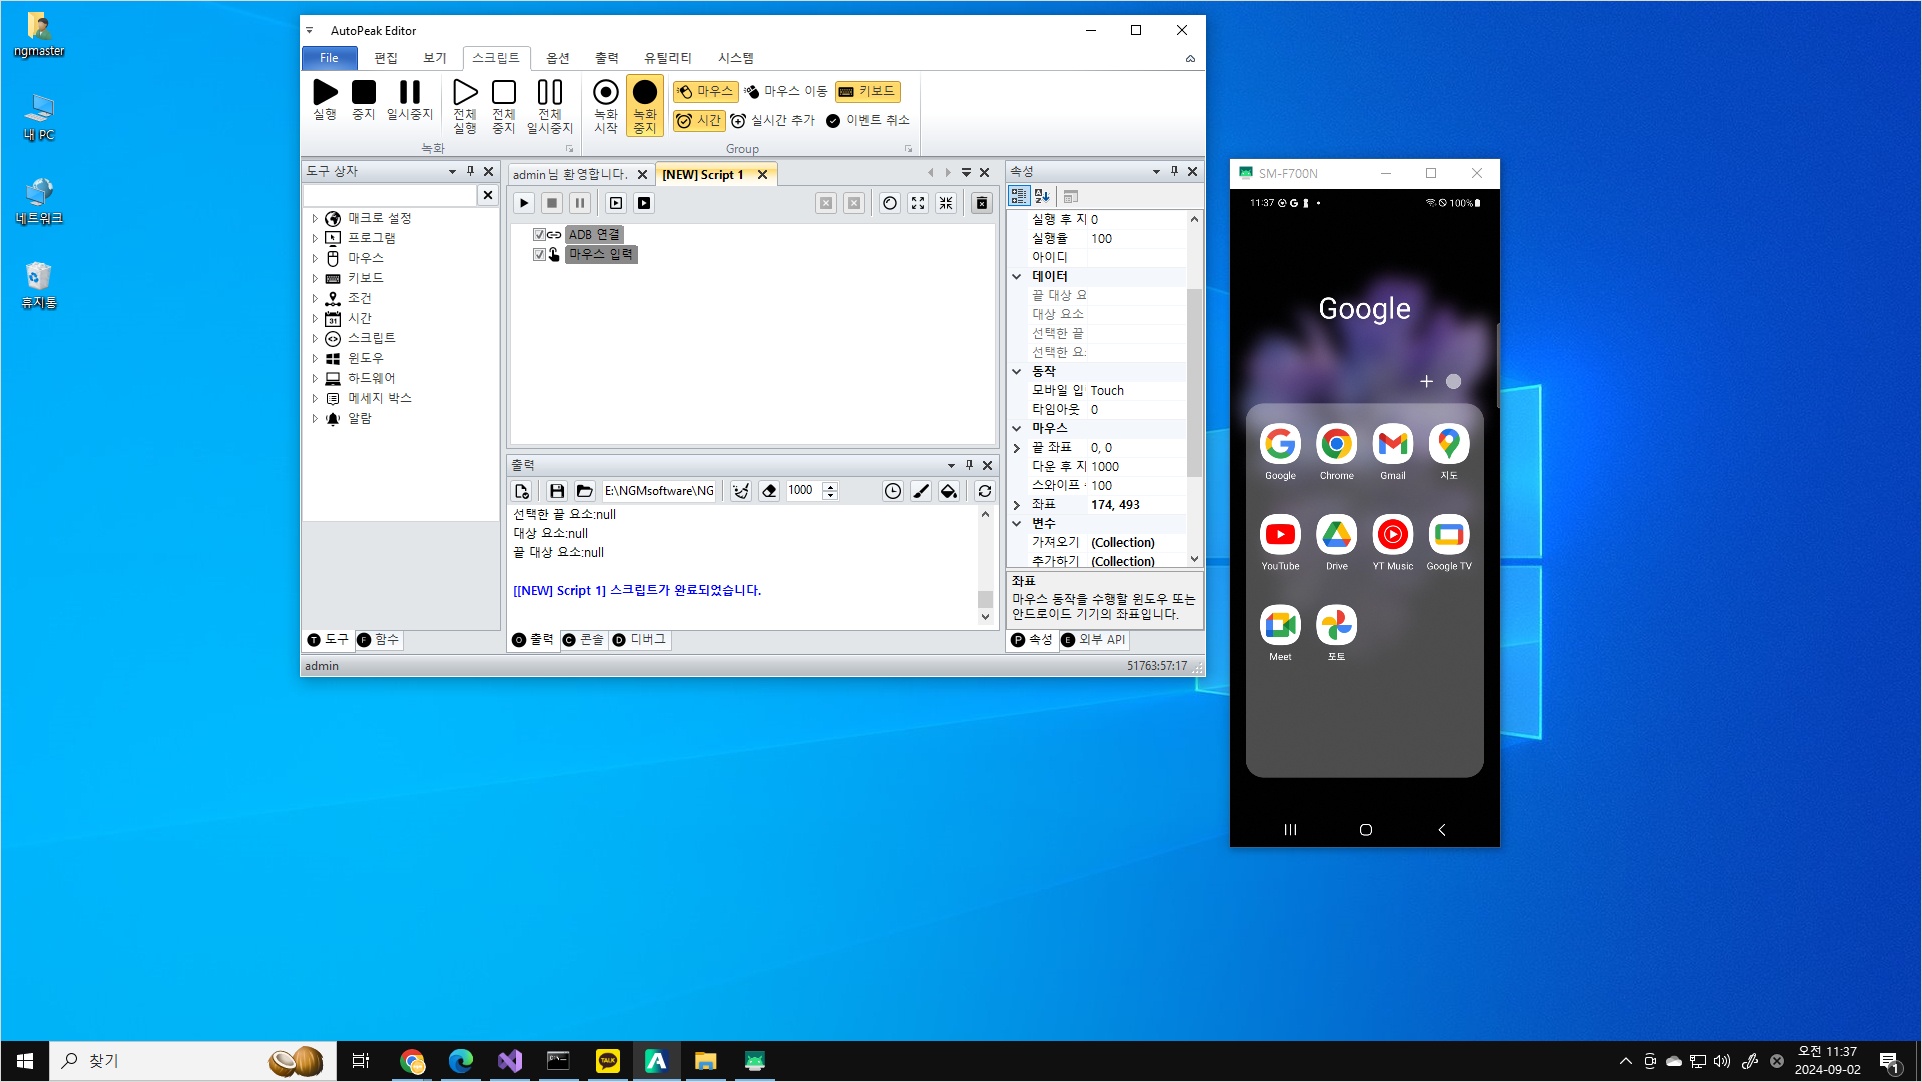
Task: Collapse the 데이터 property group
Action: tap(1017, 276)
